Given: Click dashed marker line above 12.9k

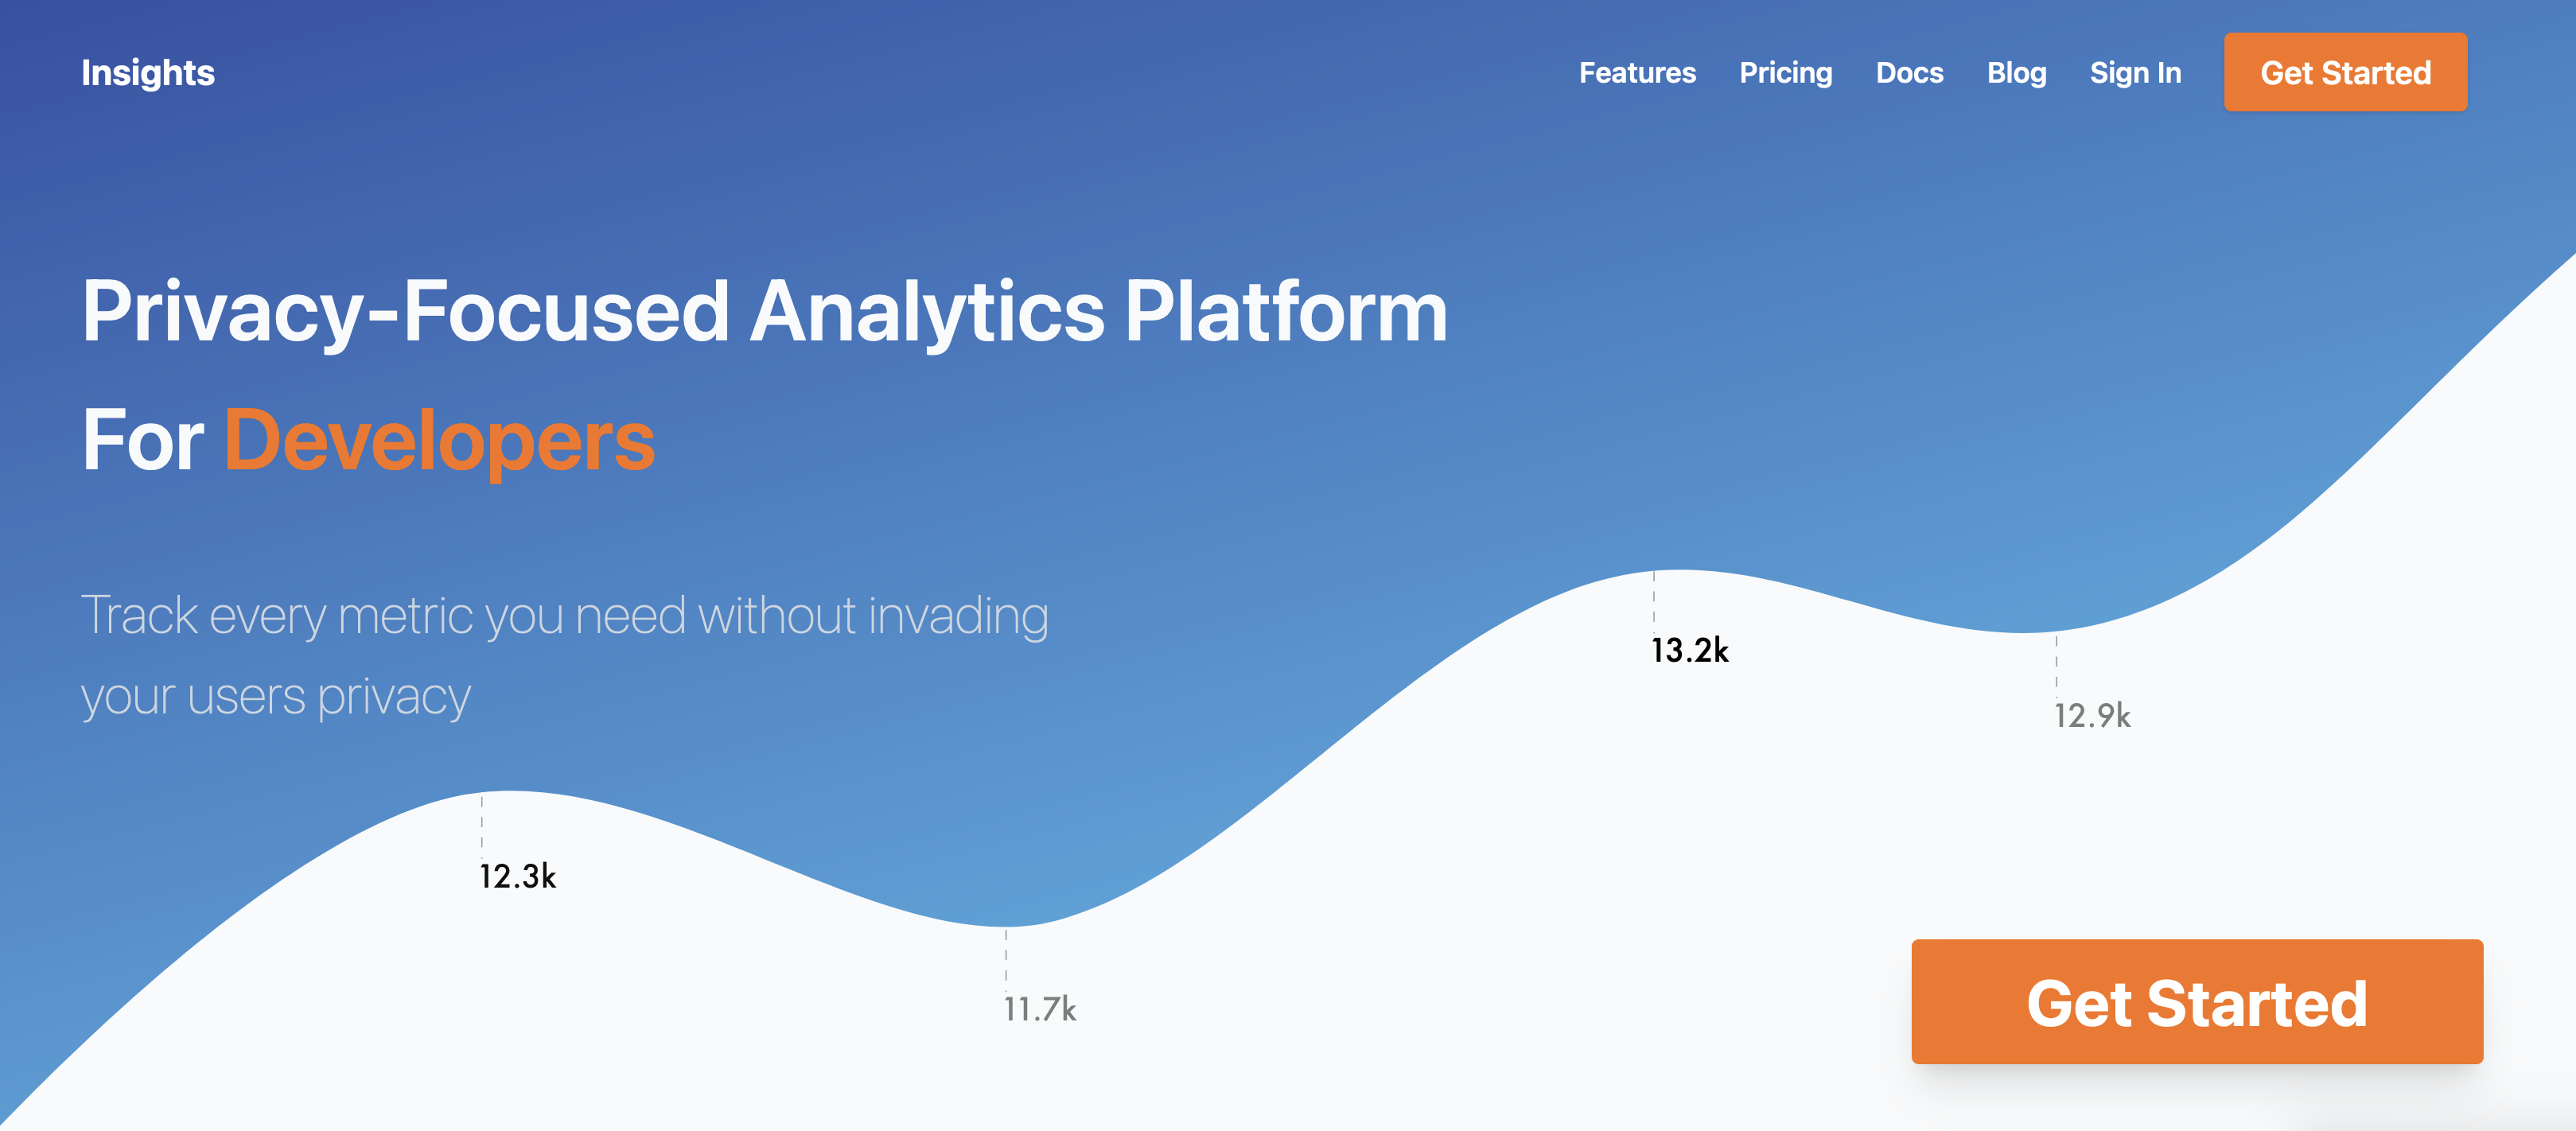Looking at the screenshot, I should [2056, 665].
